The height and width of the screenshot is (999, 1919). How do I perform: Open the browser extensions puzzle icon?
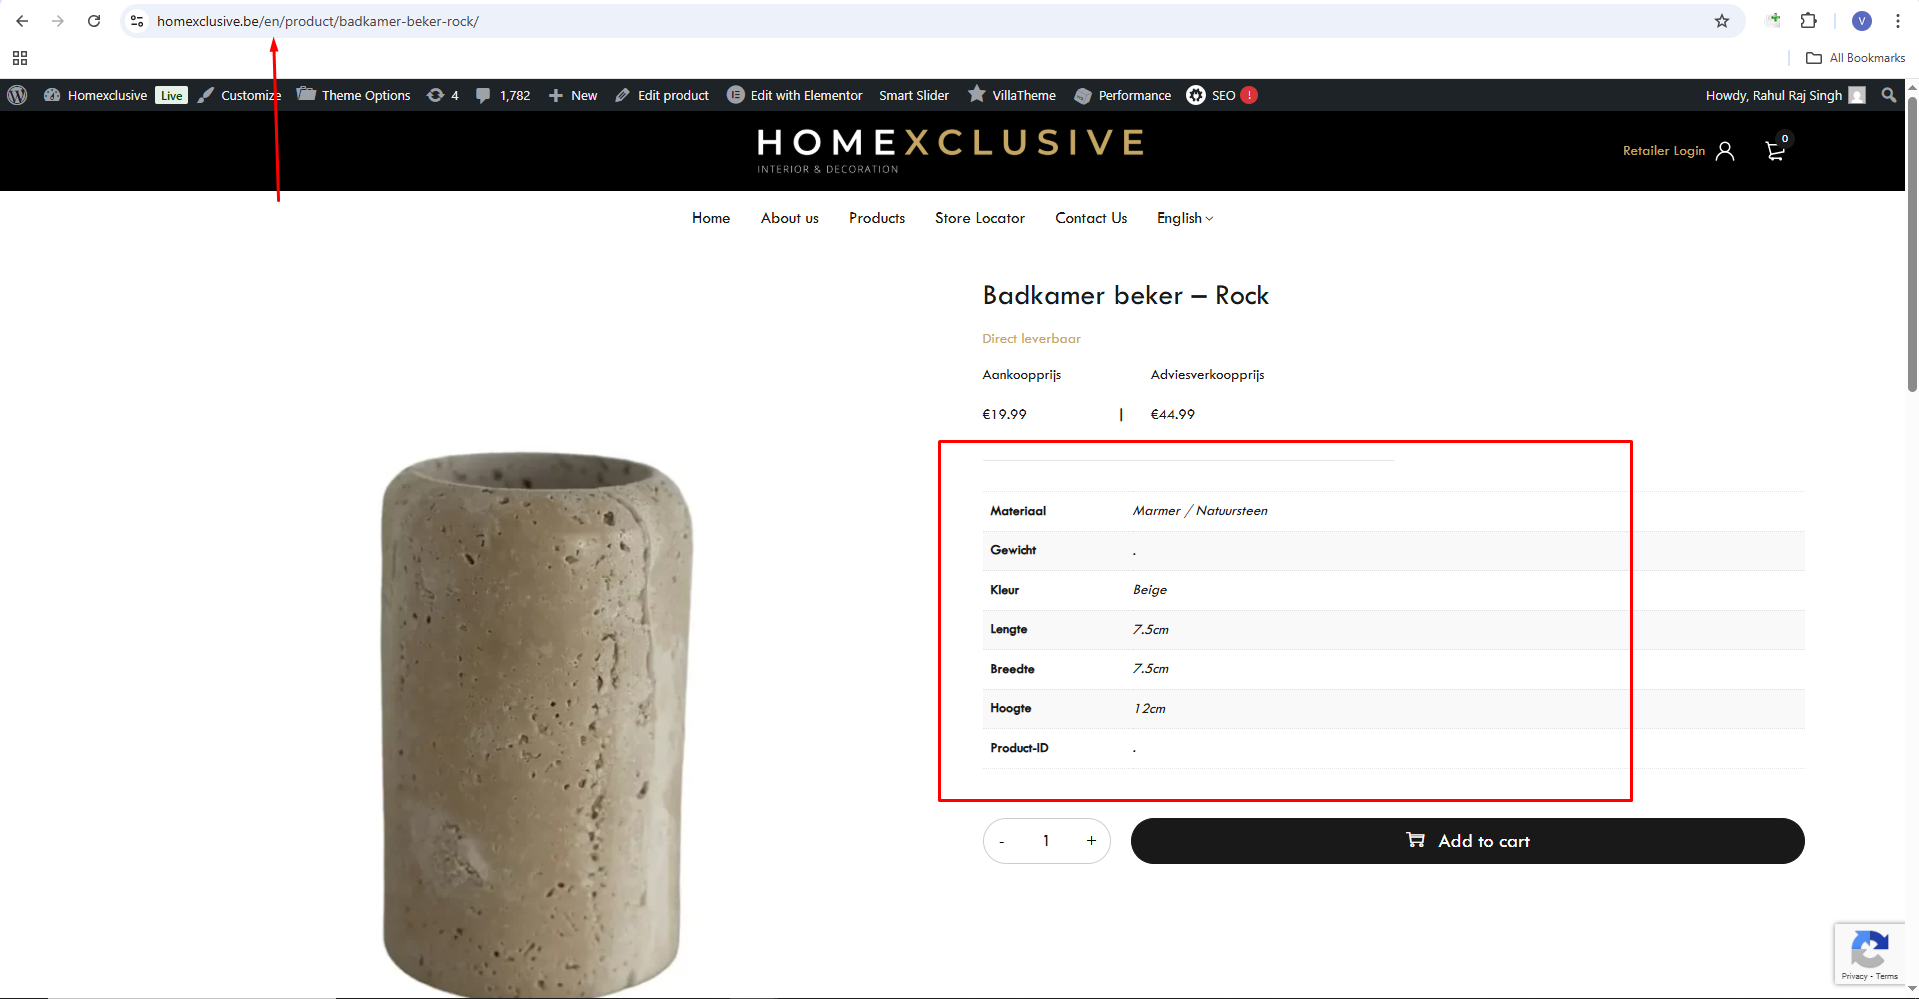tap(1809, 21)
